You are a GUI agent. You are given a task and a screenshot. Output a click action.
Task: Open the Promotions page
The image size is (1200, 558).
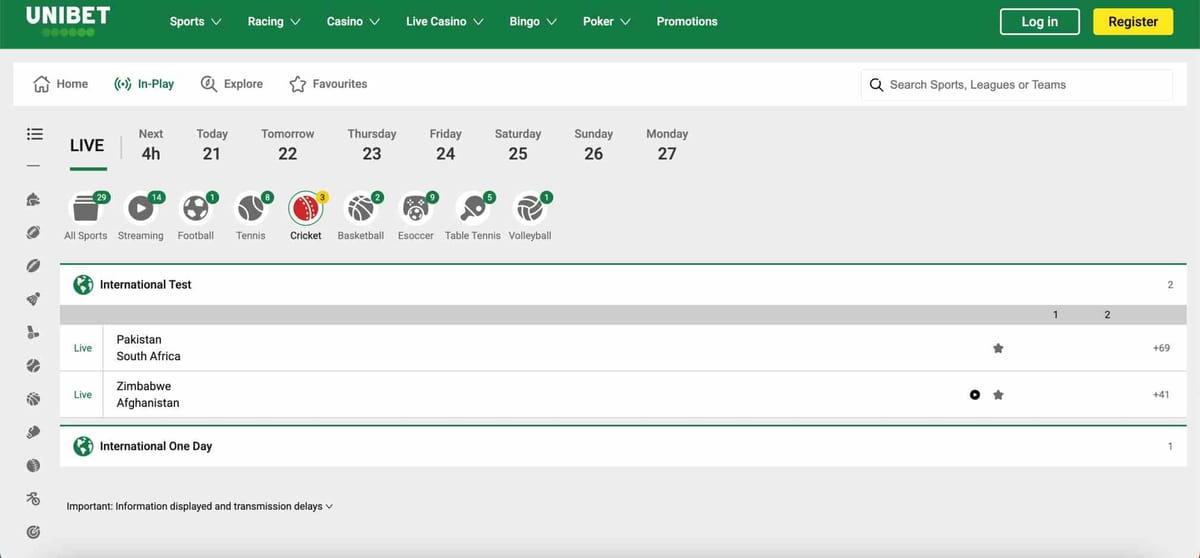(687, 21)
